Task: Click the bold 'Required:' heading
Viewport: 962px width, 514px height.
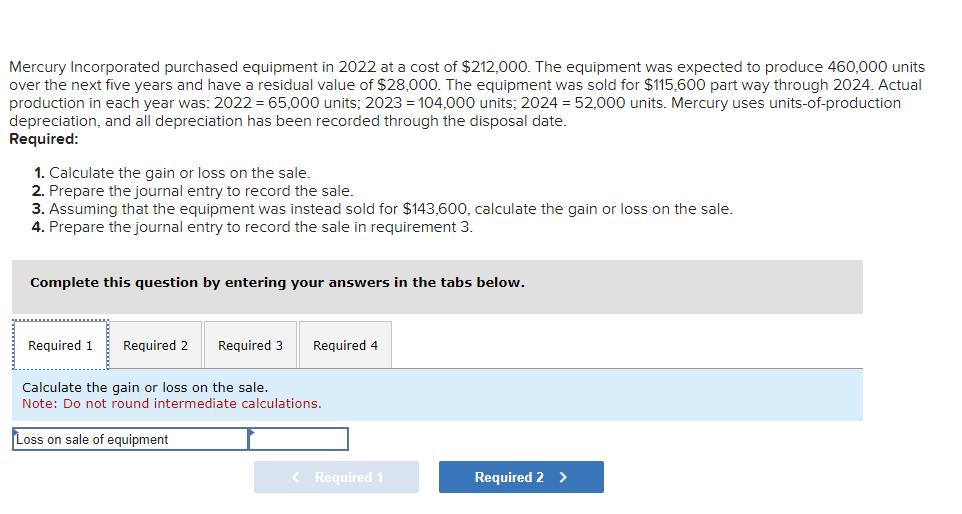Action: coord(44,139)
